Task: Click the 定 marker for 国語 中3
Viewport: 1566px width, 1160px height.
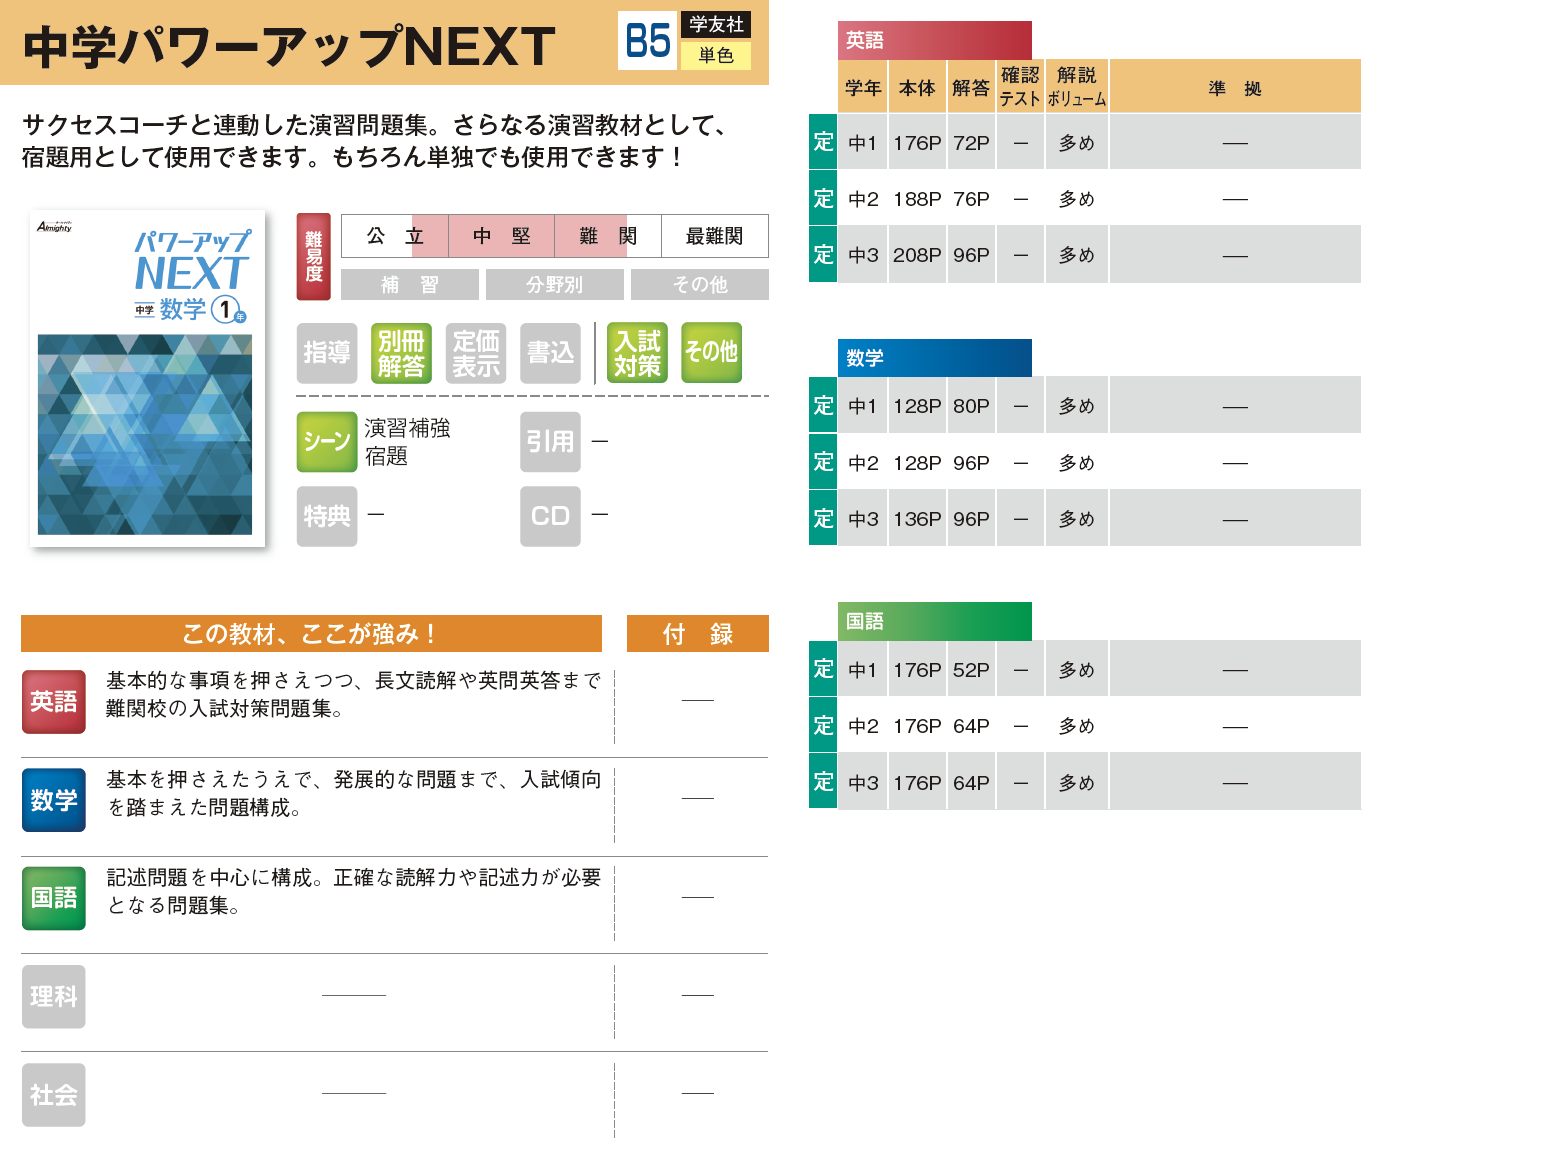Action: pyautogui.click(x=823, y=781)
